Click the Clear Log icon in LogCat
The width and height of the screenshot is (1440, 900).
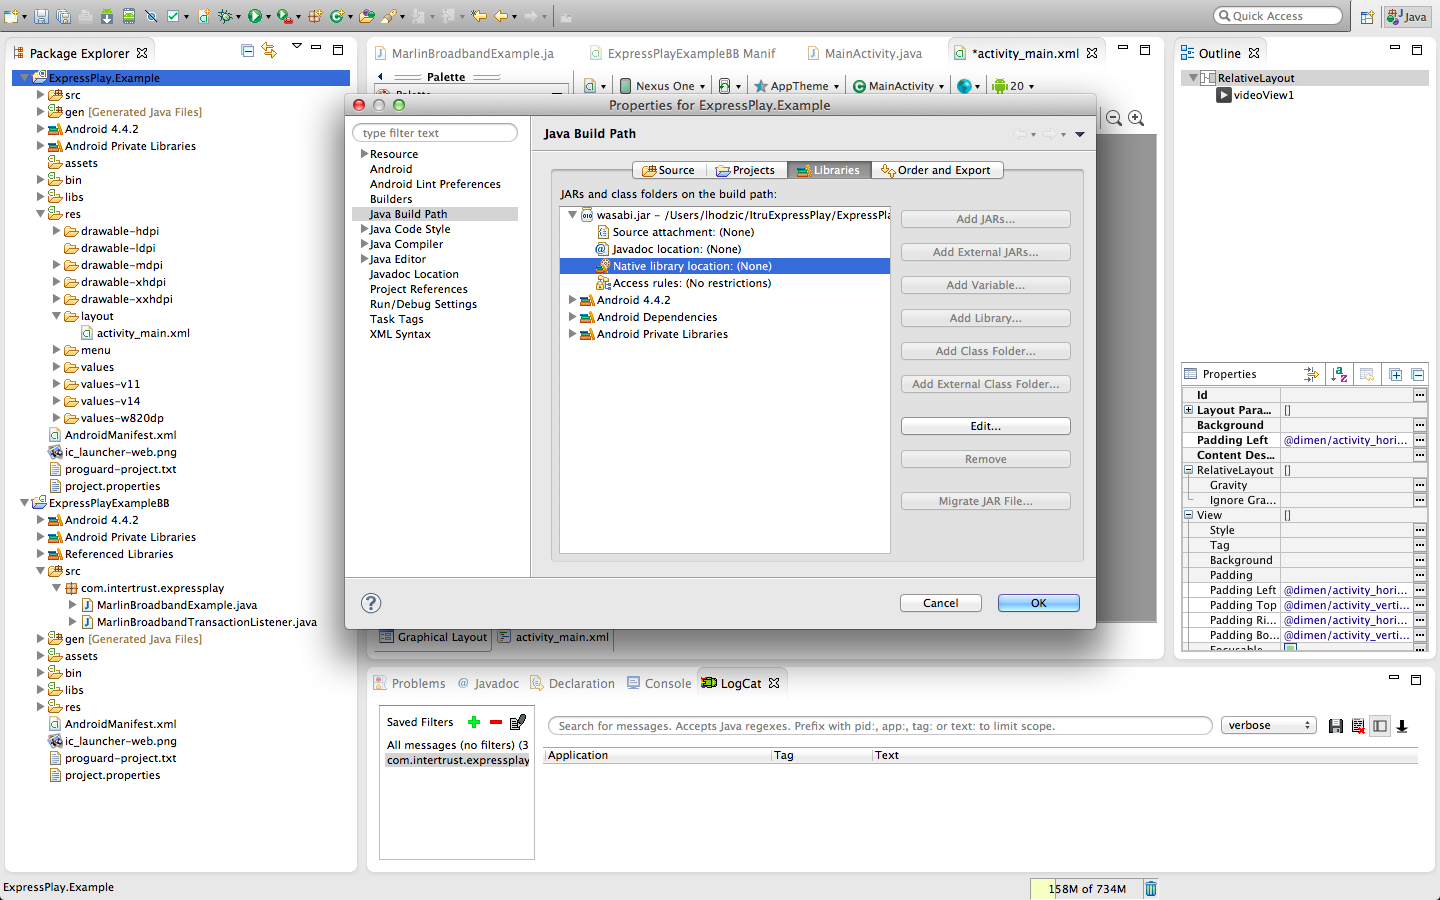pyautogui.click(x=1358, y=726)
